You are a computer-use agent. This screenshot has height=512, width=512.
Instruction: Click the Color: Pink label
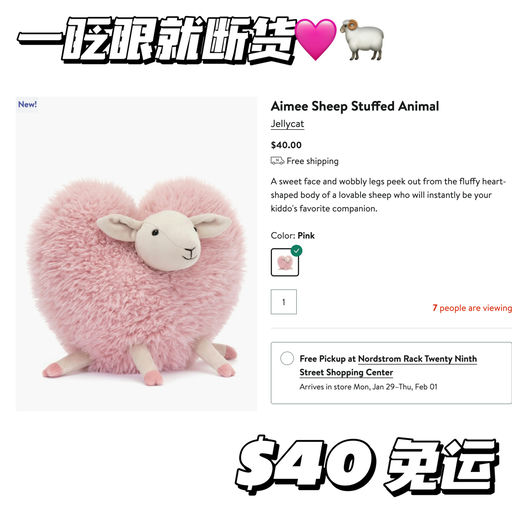pos(293,236)
